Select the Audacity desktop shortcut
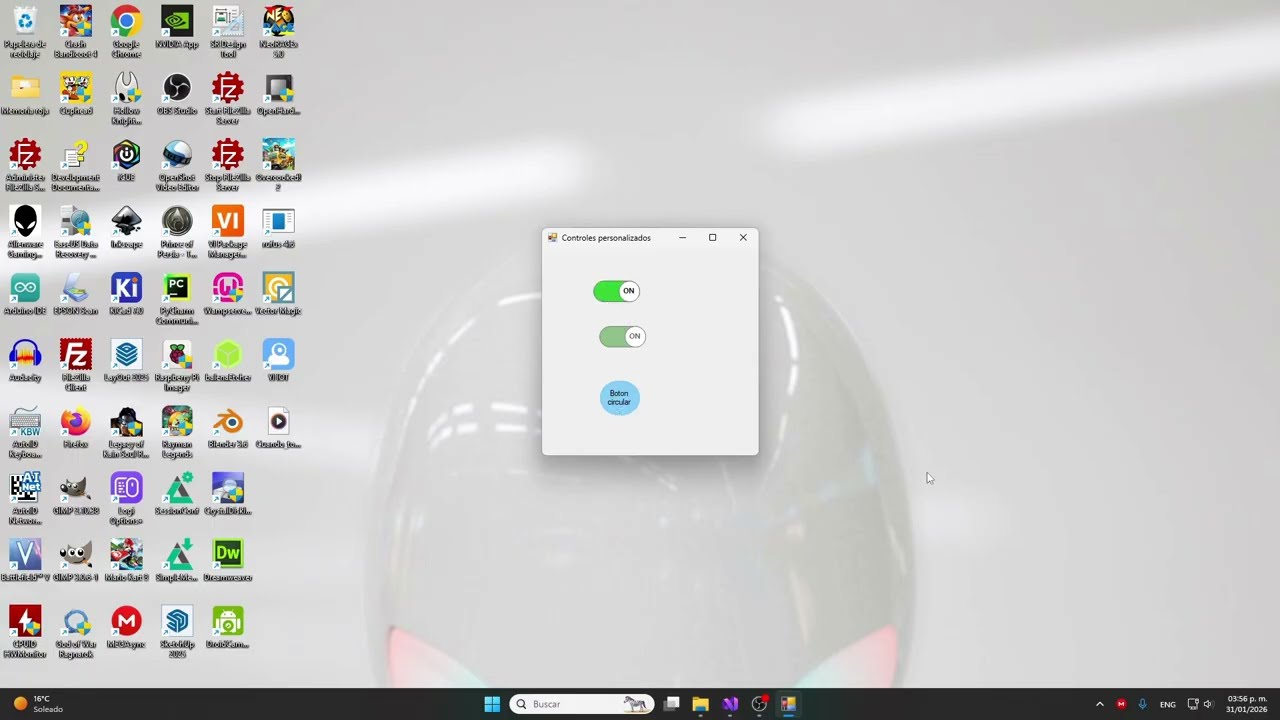The width and height of the screenshot is (1280, 720). tap(25, 361)
